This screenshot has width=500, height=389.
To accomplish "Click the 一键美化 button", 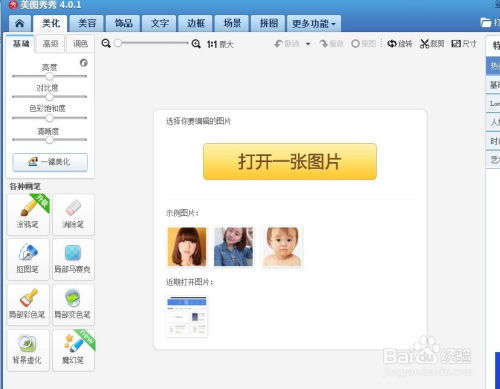I will (50, 162).
